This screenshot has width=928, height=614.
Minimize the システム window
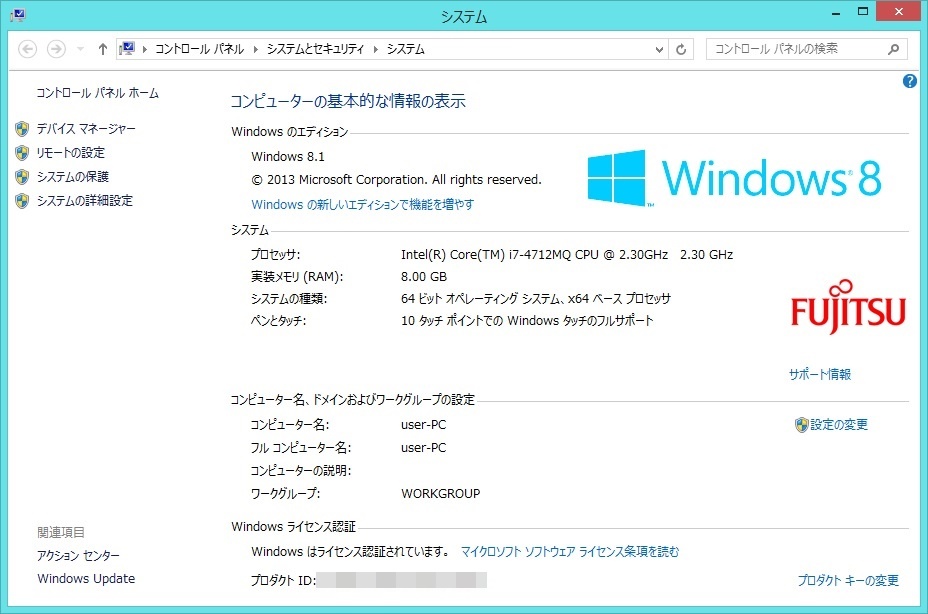pos(836,12)
